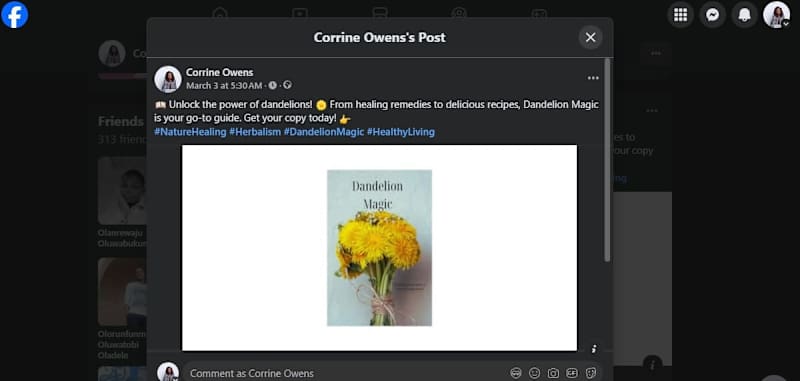
Task: Click the dimmed info icon in background page
Action: [x=652, y=365]
